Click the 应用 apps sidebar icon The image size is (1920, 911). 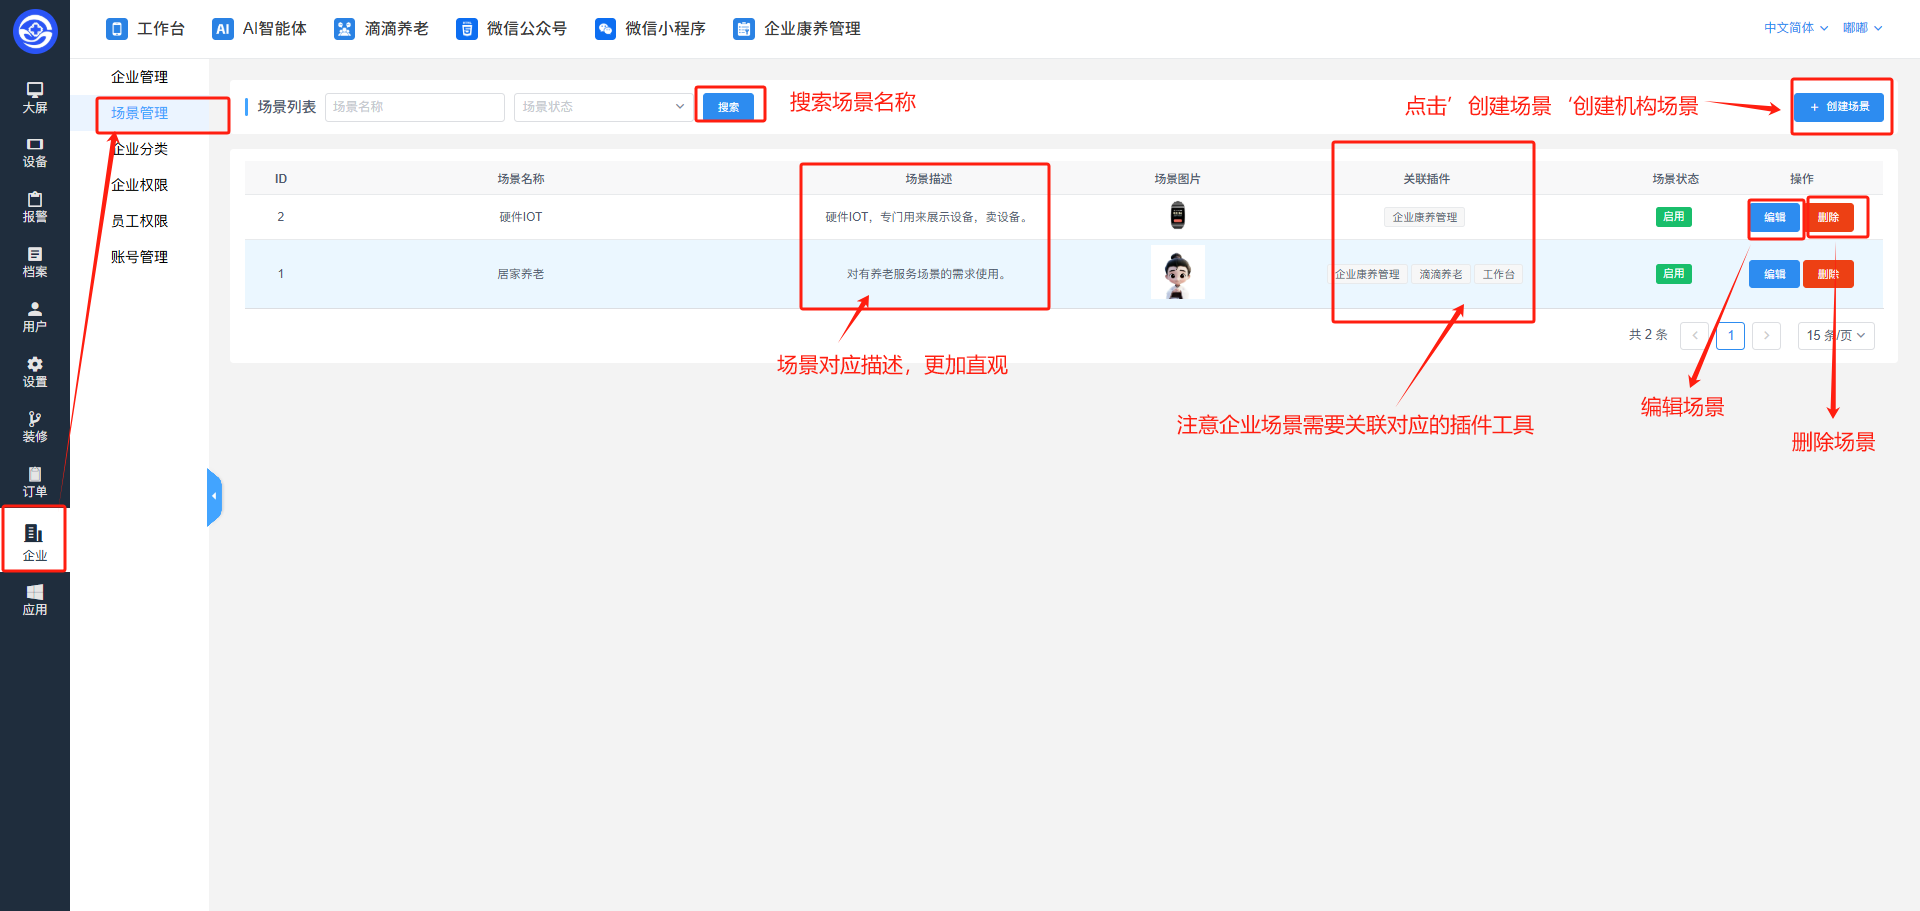pyautogui.click(x=35, y=600)
